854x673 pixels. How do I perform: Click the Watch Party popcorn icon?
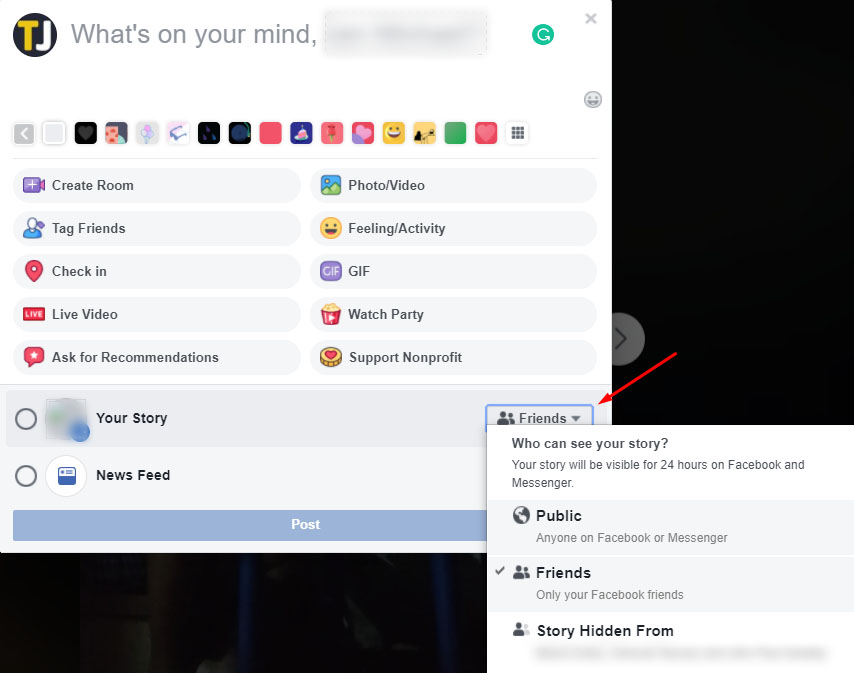coord(331,314)
